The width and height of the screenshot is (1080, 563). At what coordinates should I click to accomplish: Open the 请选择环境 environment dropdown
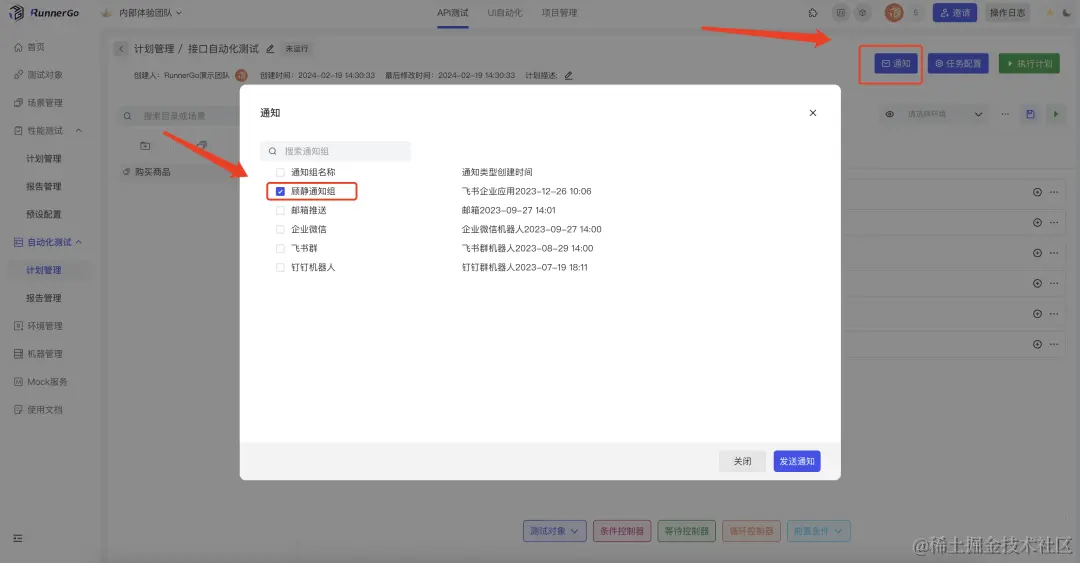[x=944, y=114]
